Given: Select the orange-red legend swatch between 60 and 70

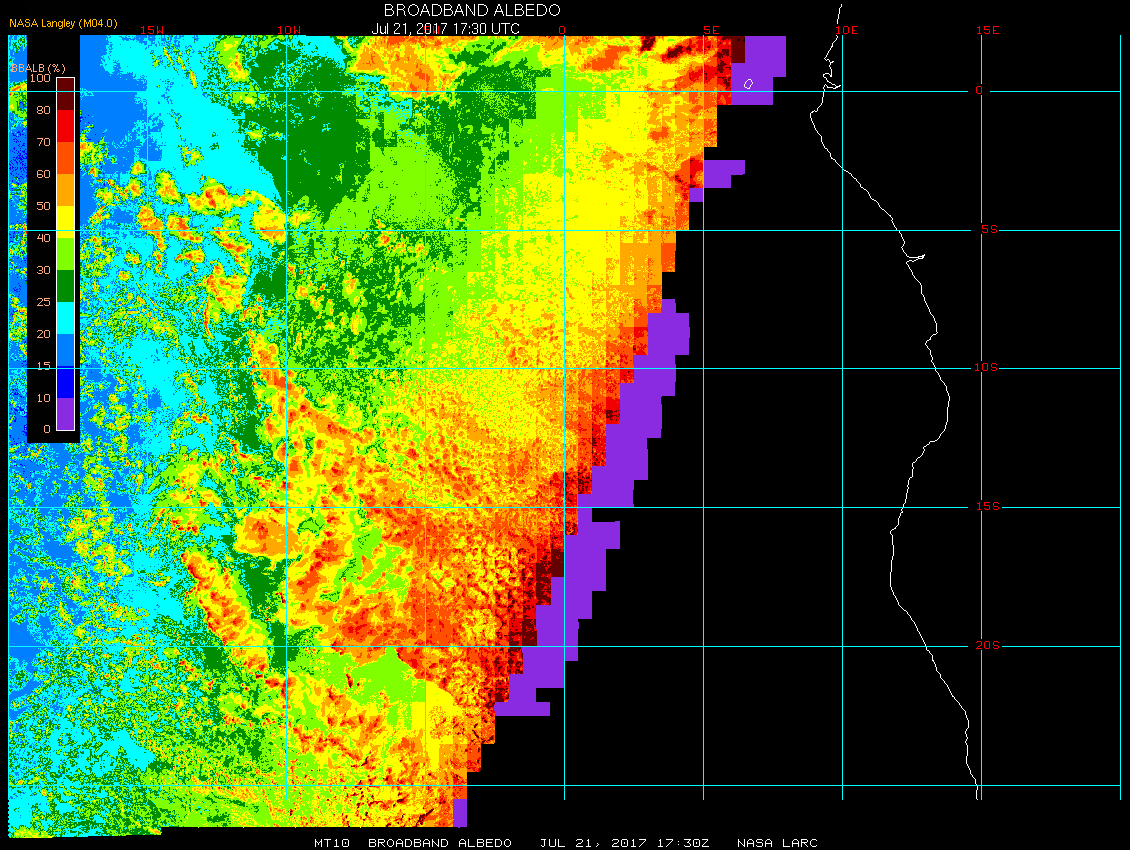Looking at the screenshot, I should (x=66, y=158).
